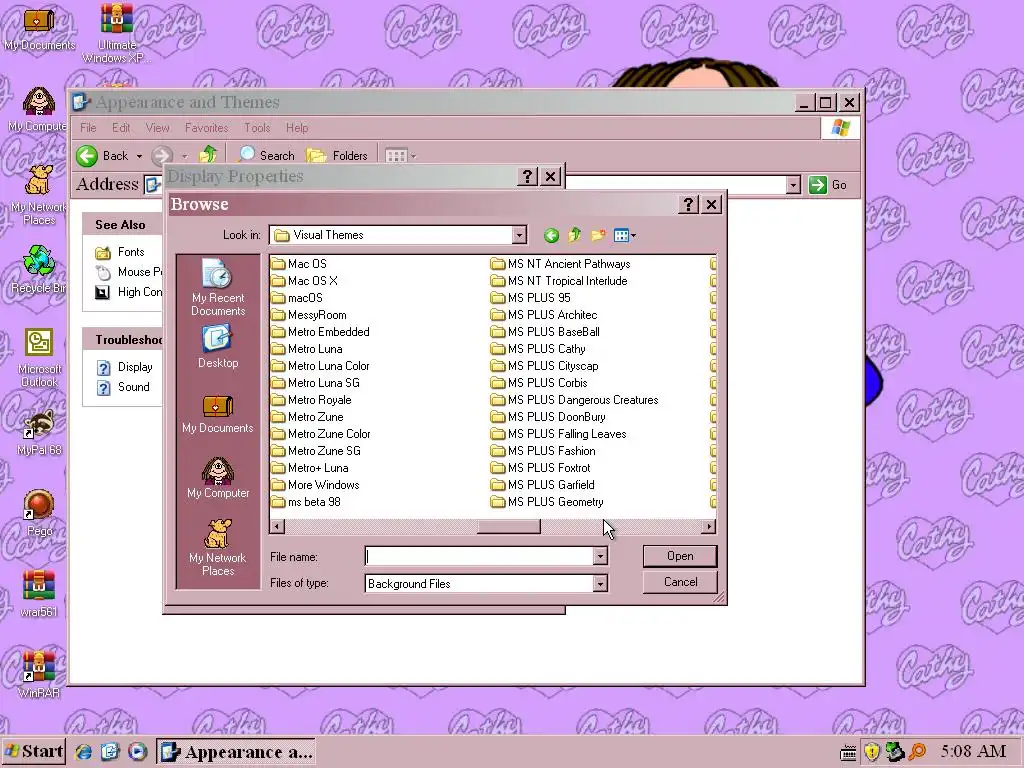The image size is (1024, 768).
Task: Expand the Look in dropdown
Action: click(x=519, y=235)
